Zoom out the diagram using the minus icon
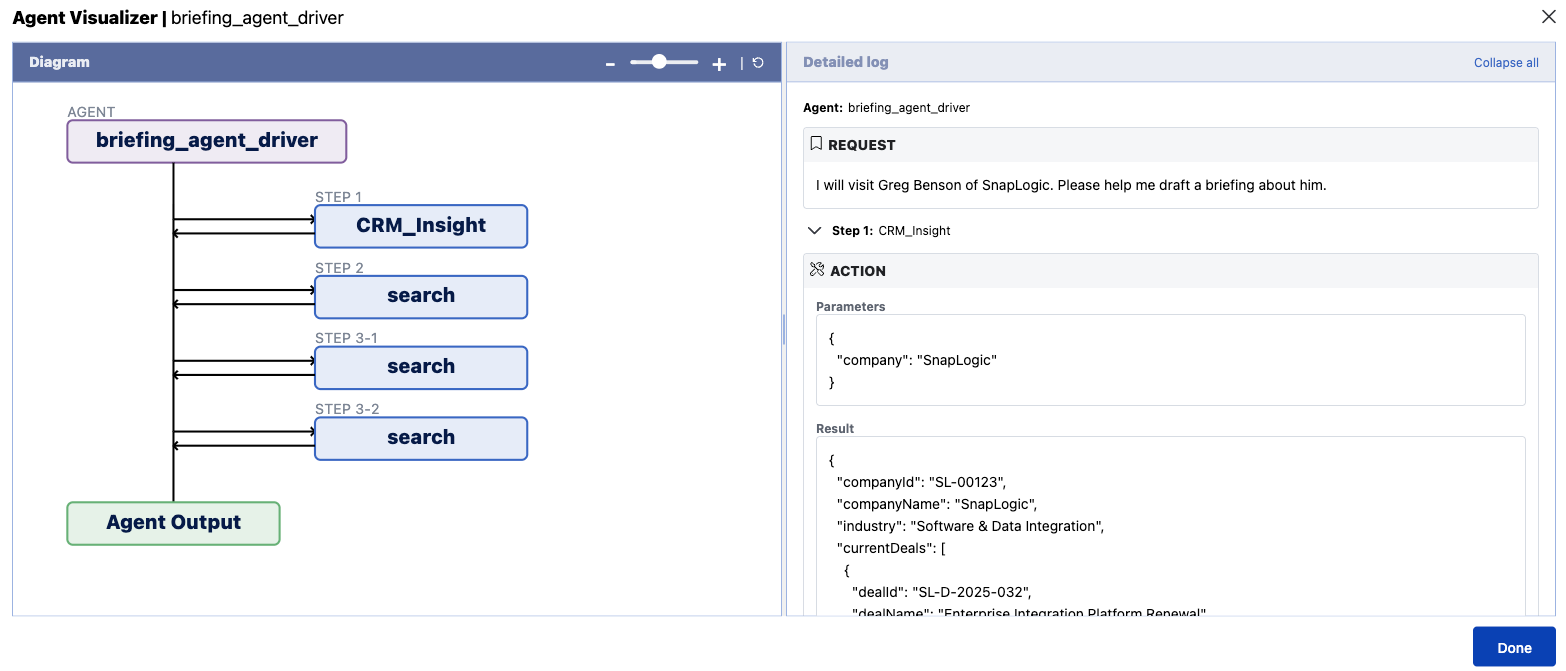The image size is (1566, 671). pos(610,63)
